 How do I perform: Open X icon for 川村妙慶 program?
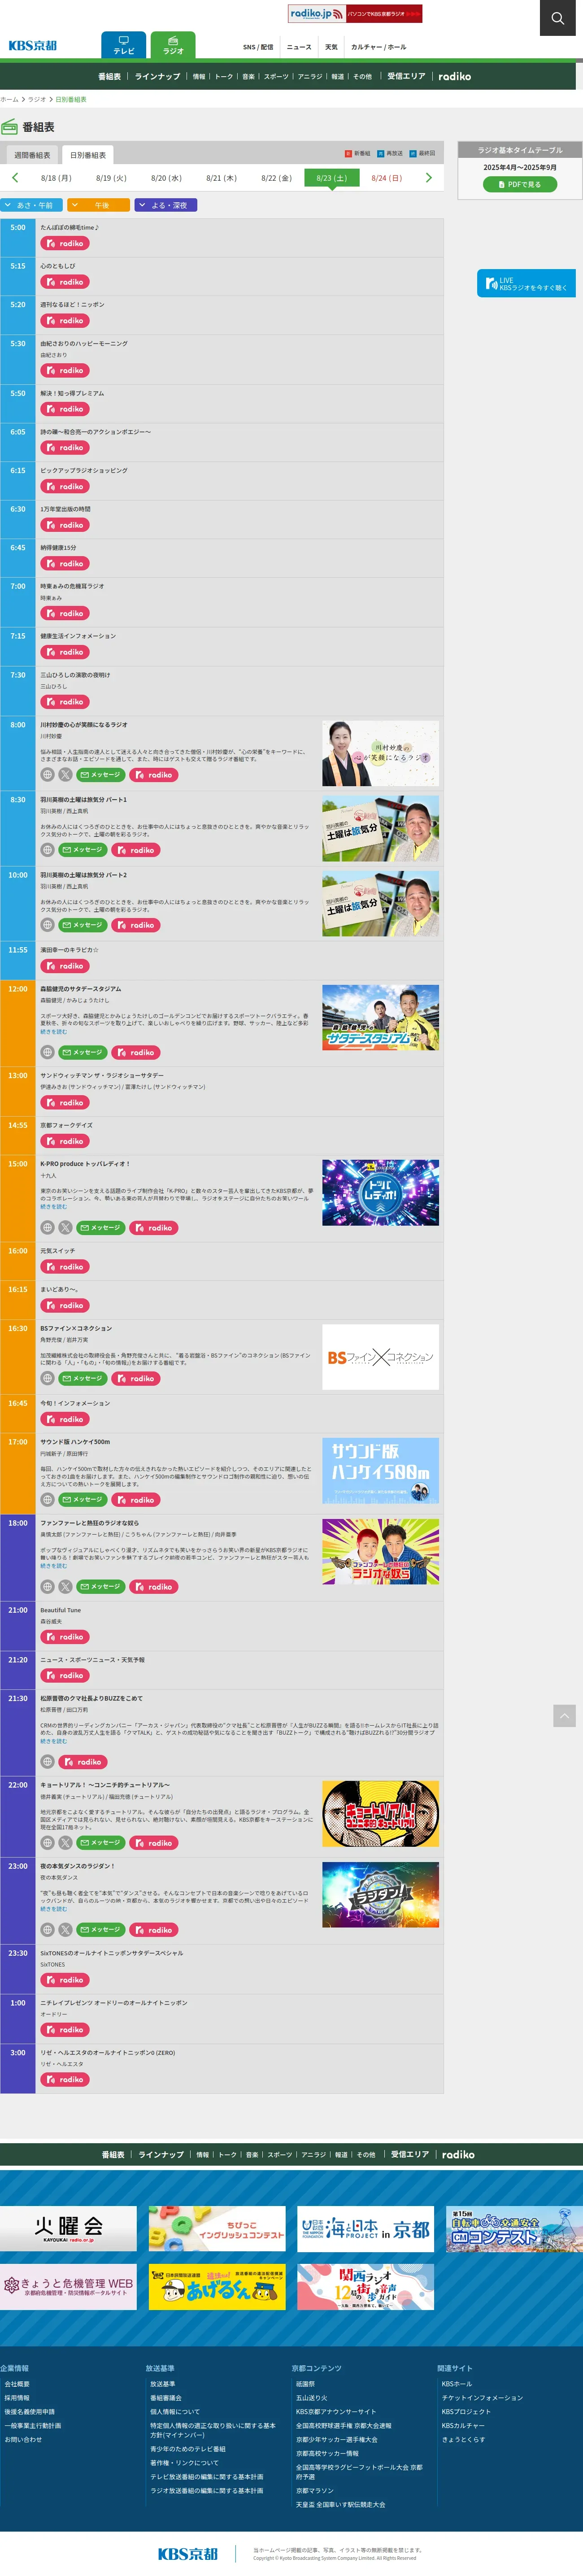(x=65, y=775)
